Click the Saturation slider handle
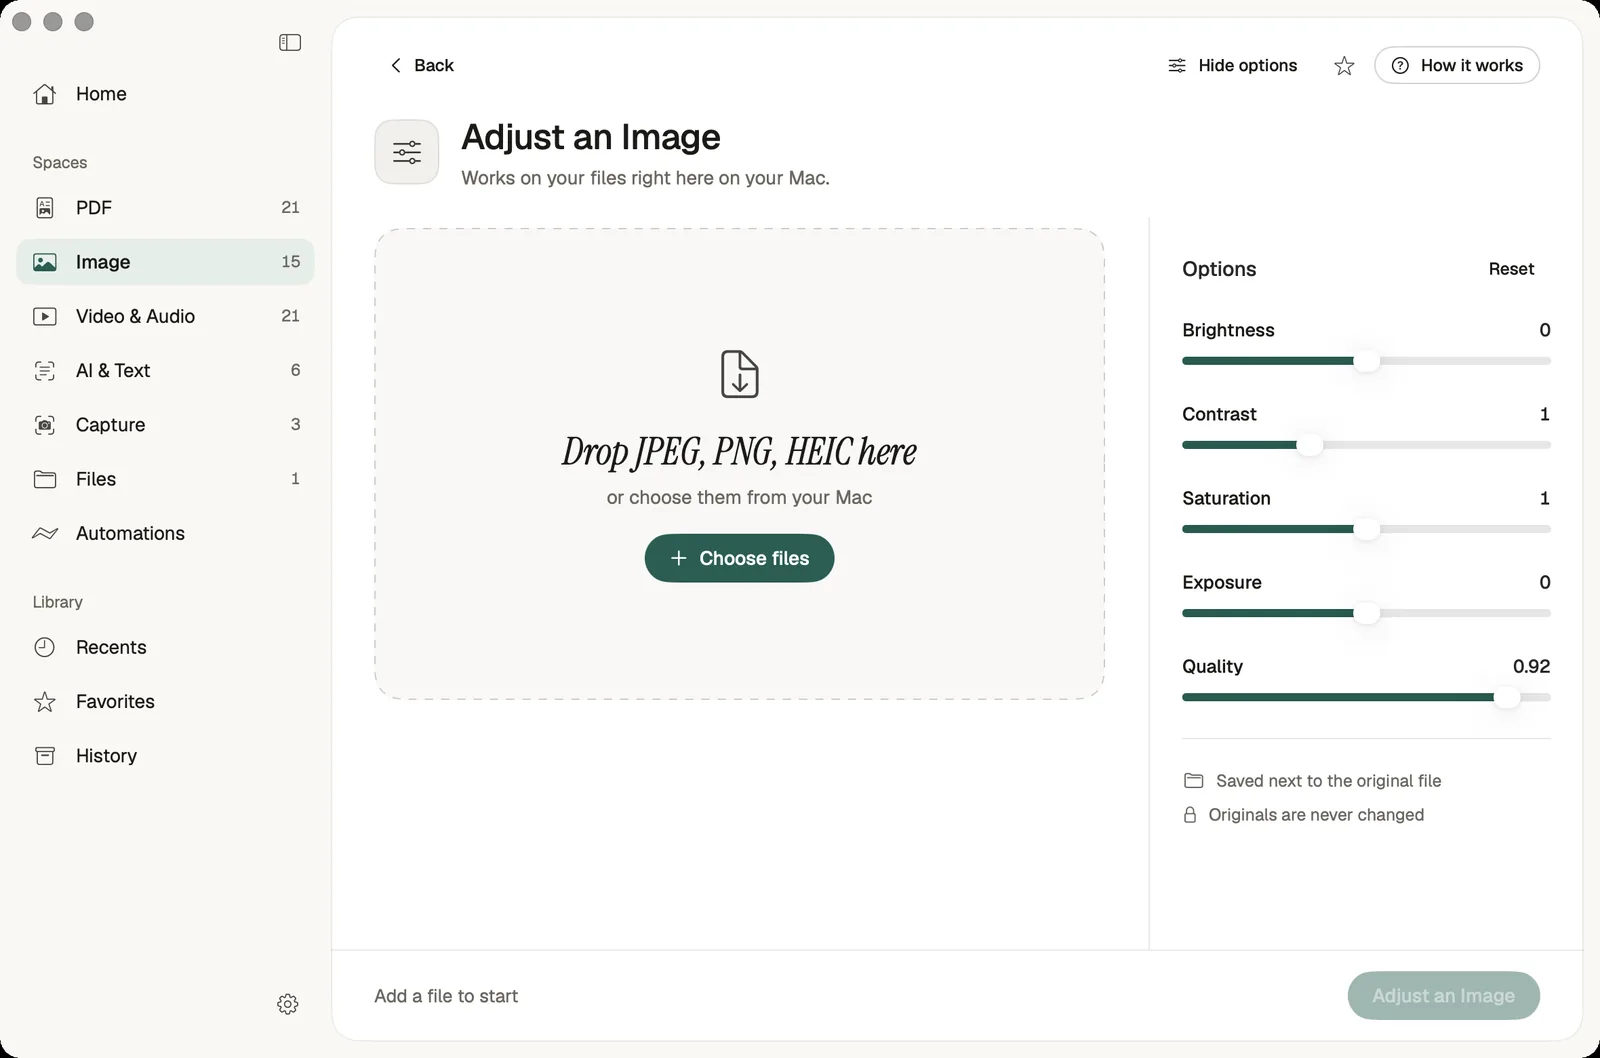 tap(1366, 529)
